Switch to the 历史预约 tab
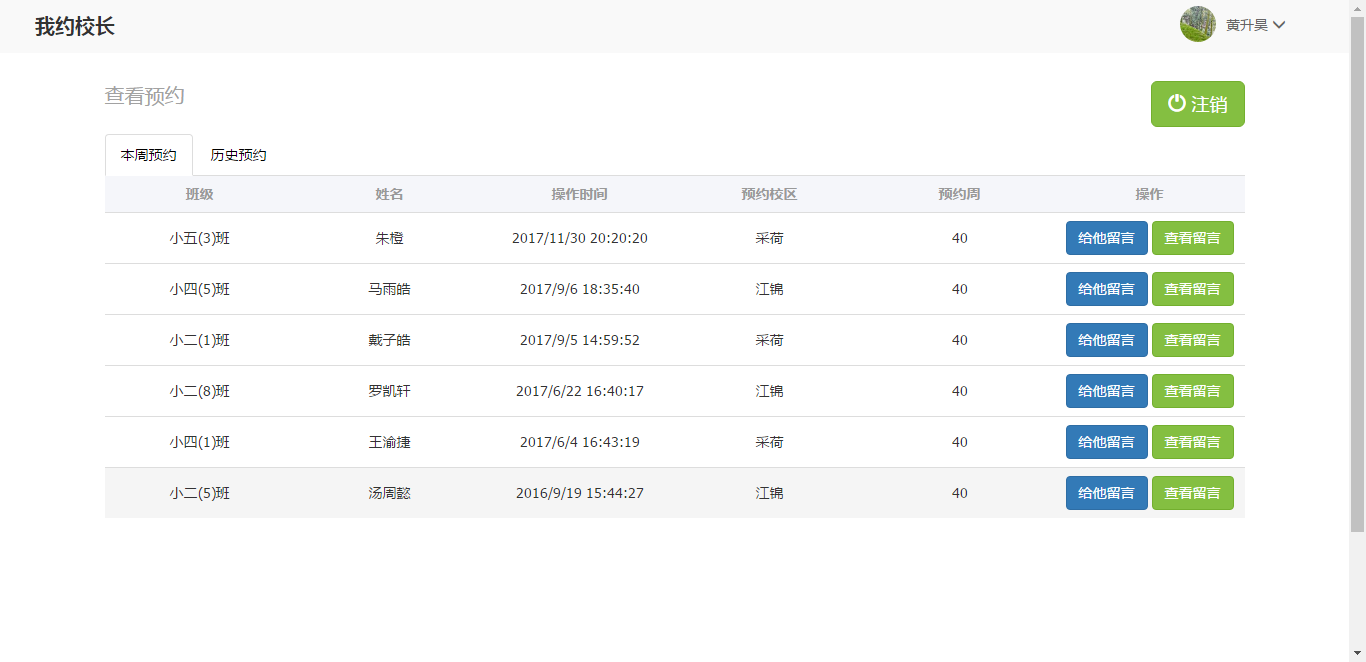Screen dimensions: 1366x662 click(238, 155)
